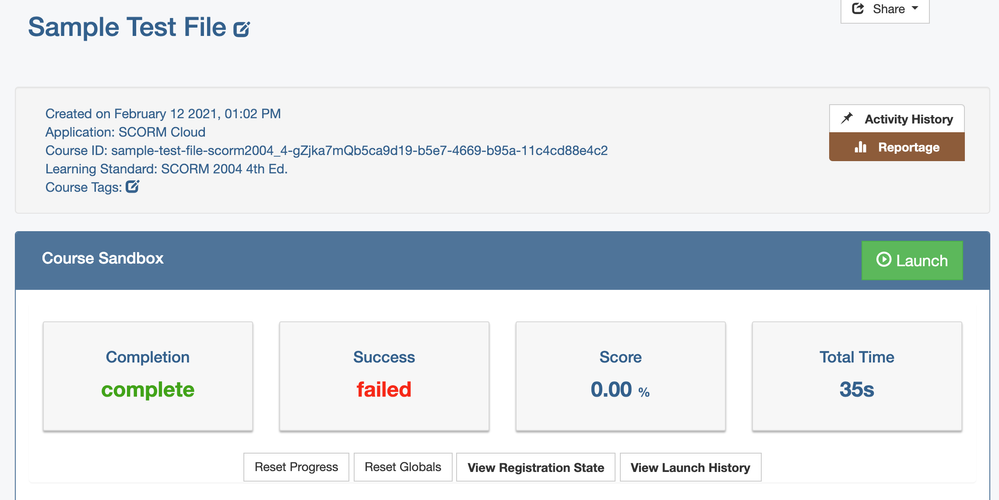Click the Course Tags edit icon
Image resolution: width=999 pixels, height=500 pixels.
(x=132, y=186)
